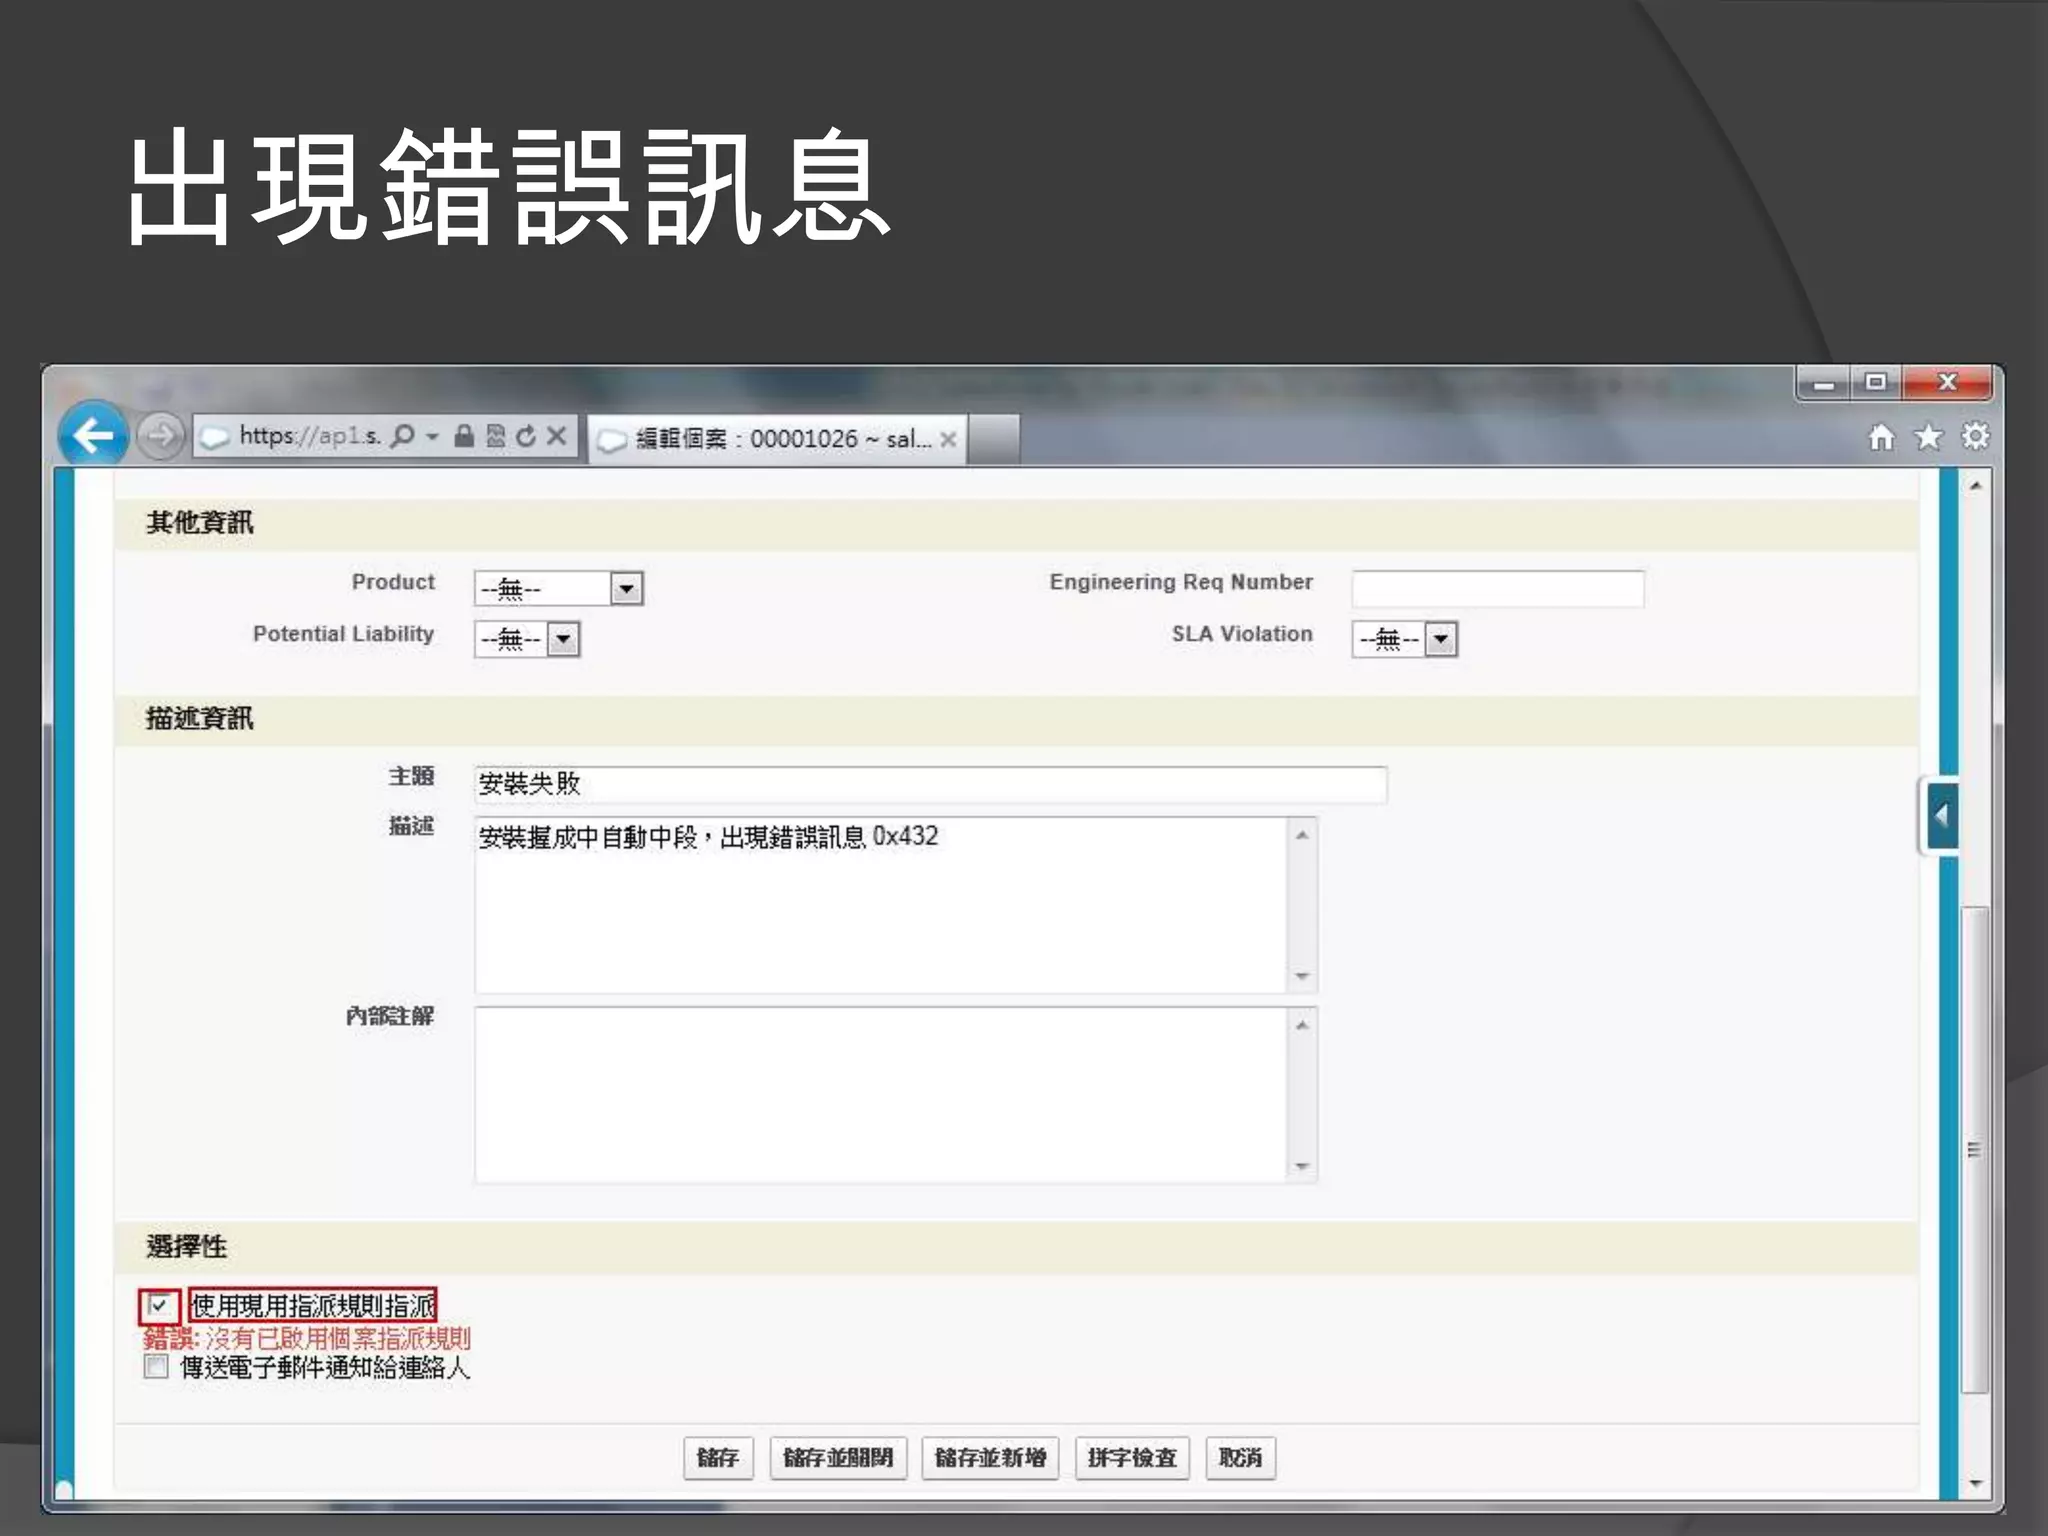Click into the 描述 text area
This screenshot has height=1536, width=2048.
[x=881, y=905]
